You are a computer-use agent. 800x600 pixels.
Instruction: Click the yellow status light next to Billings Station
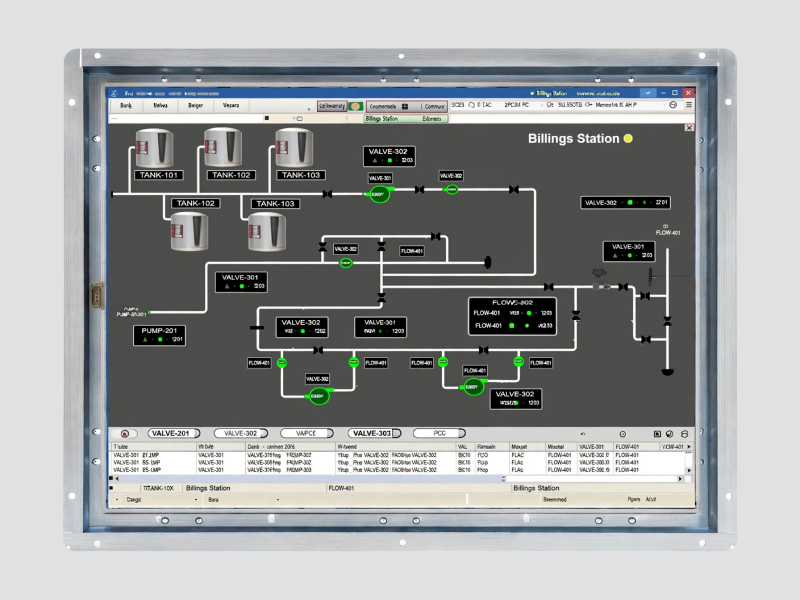coord(628,138)
